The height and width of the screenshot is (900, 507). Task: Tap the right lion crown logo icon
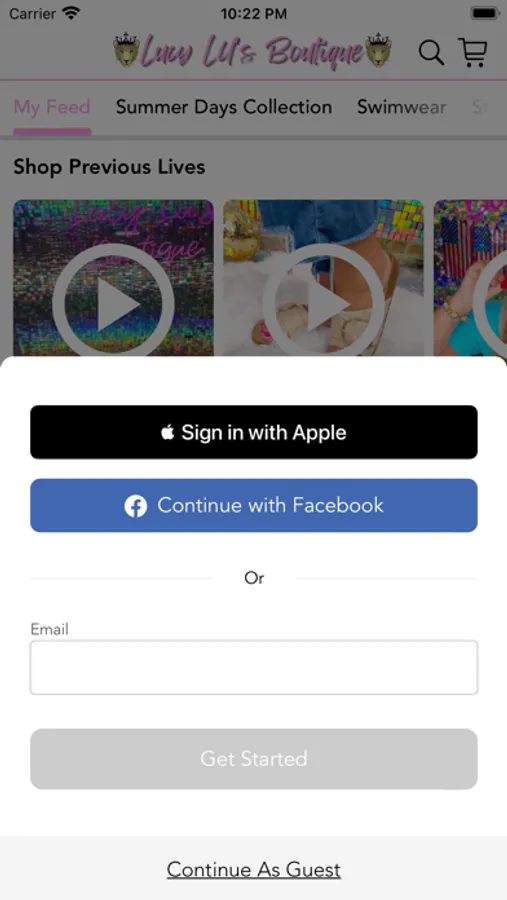378,51
